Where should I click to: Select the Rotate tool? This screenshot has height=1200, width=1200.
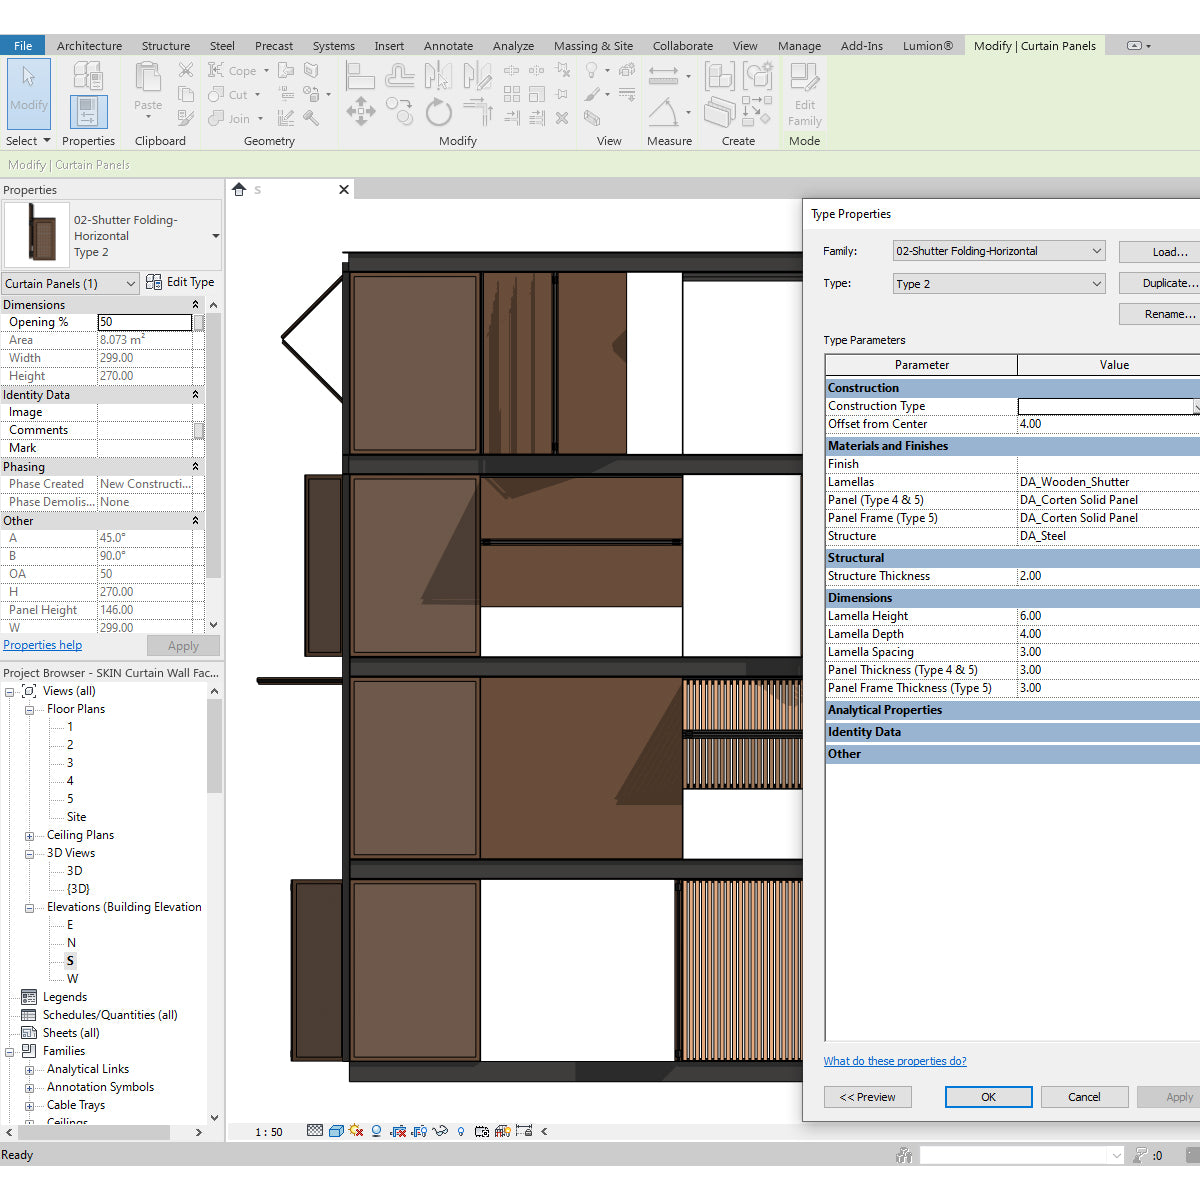pos(439,112)
